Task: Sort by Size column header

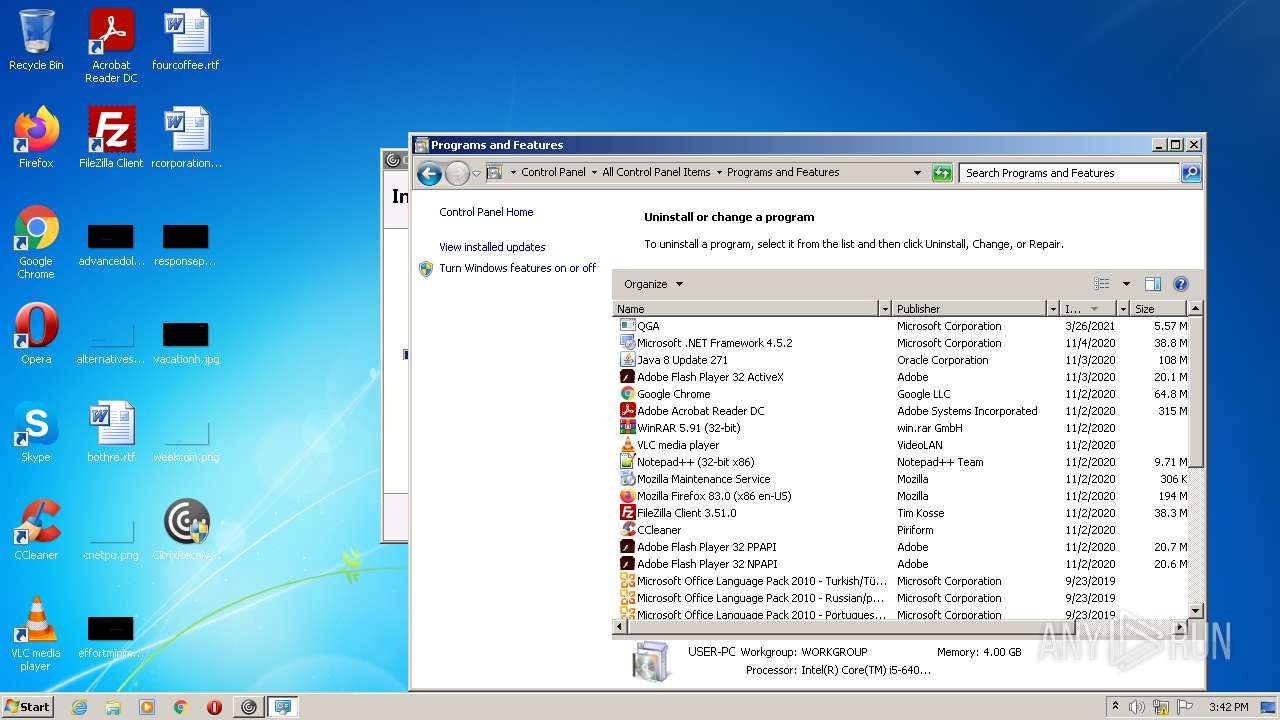Action: point(1158,309)
